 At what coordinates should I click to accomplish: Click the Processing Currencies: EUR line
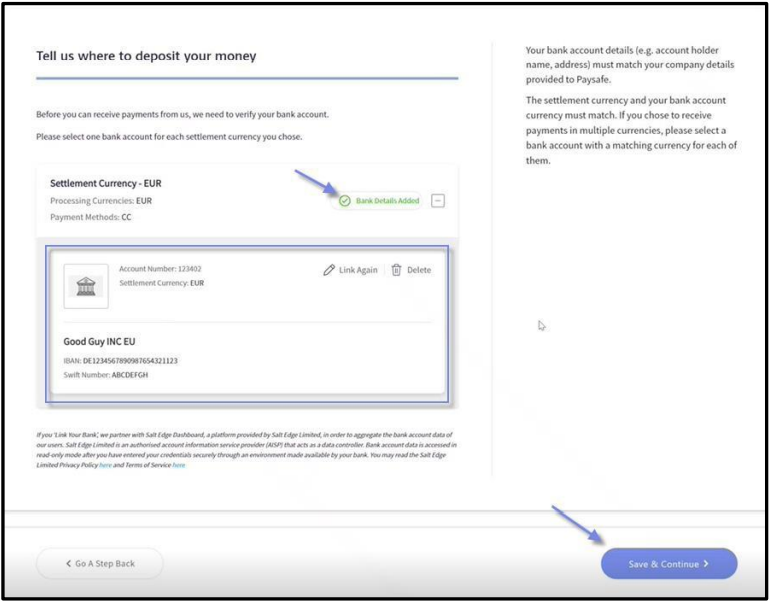[100, 201]
